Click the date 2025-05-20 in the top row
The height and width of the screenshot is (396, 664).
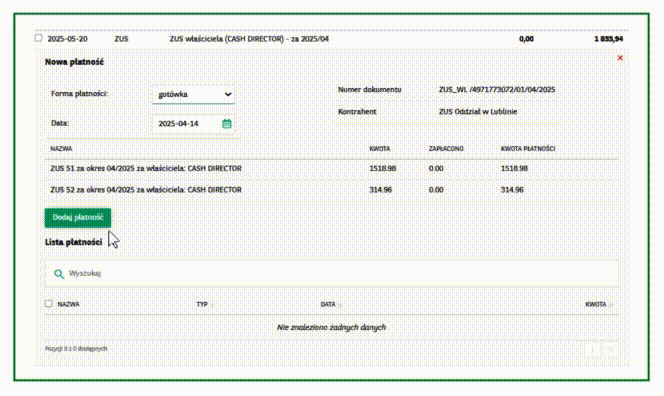67,39
